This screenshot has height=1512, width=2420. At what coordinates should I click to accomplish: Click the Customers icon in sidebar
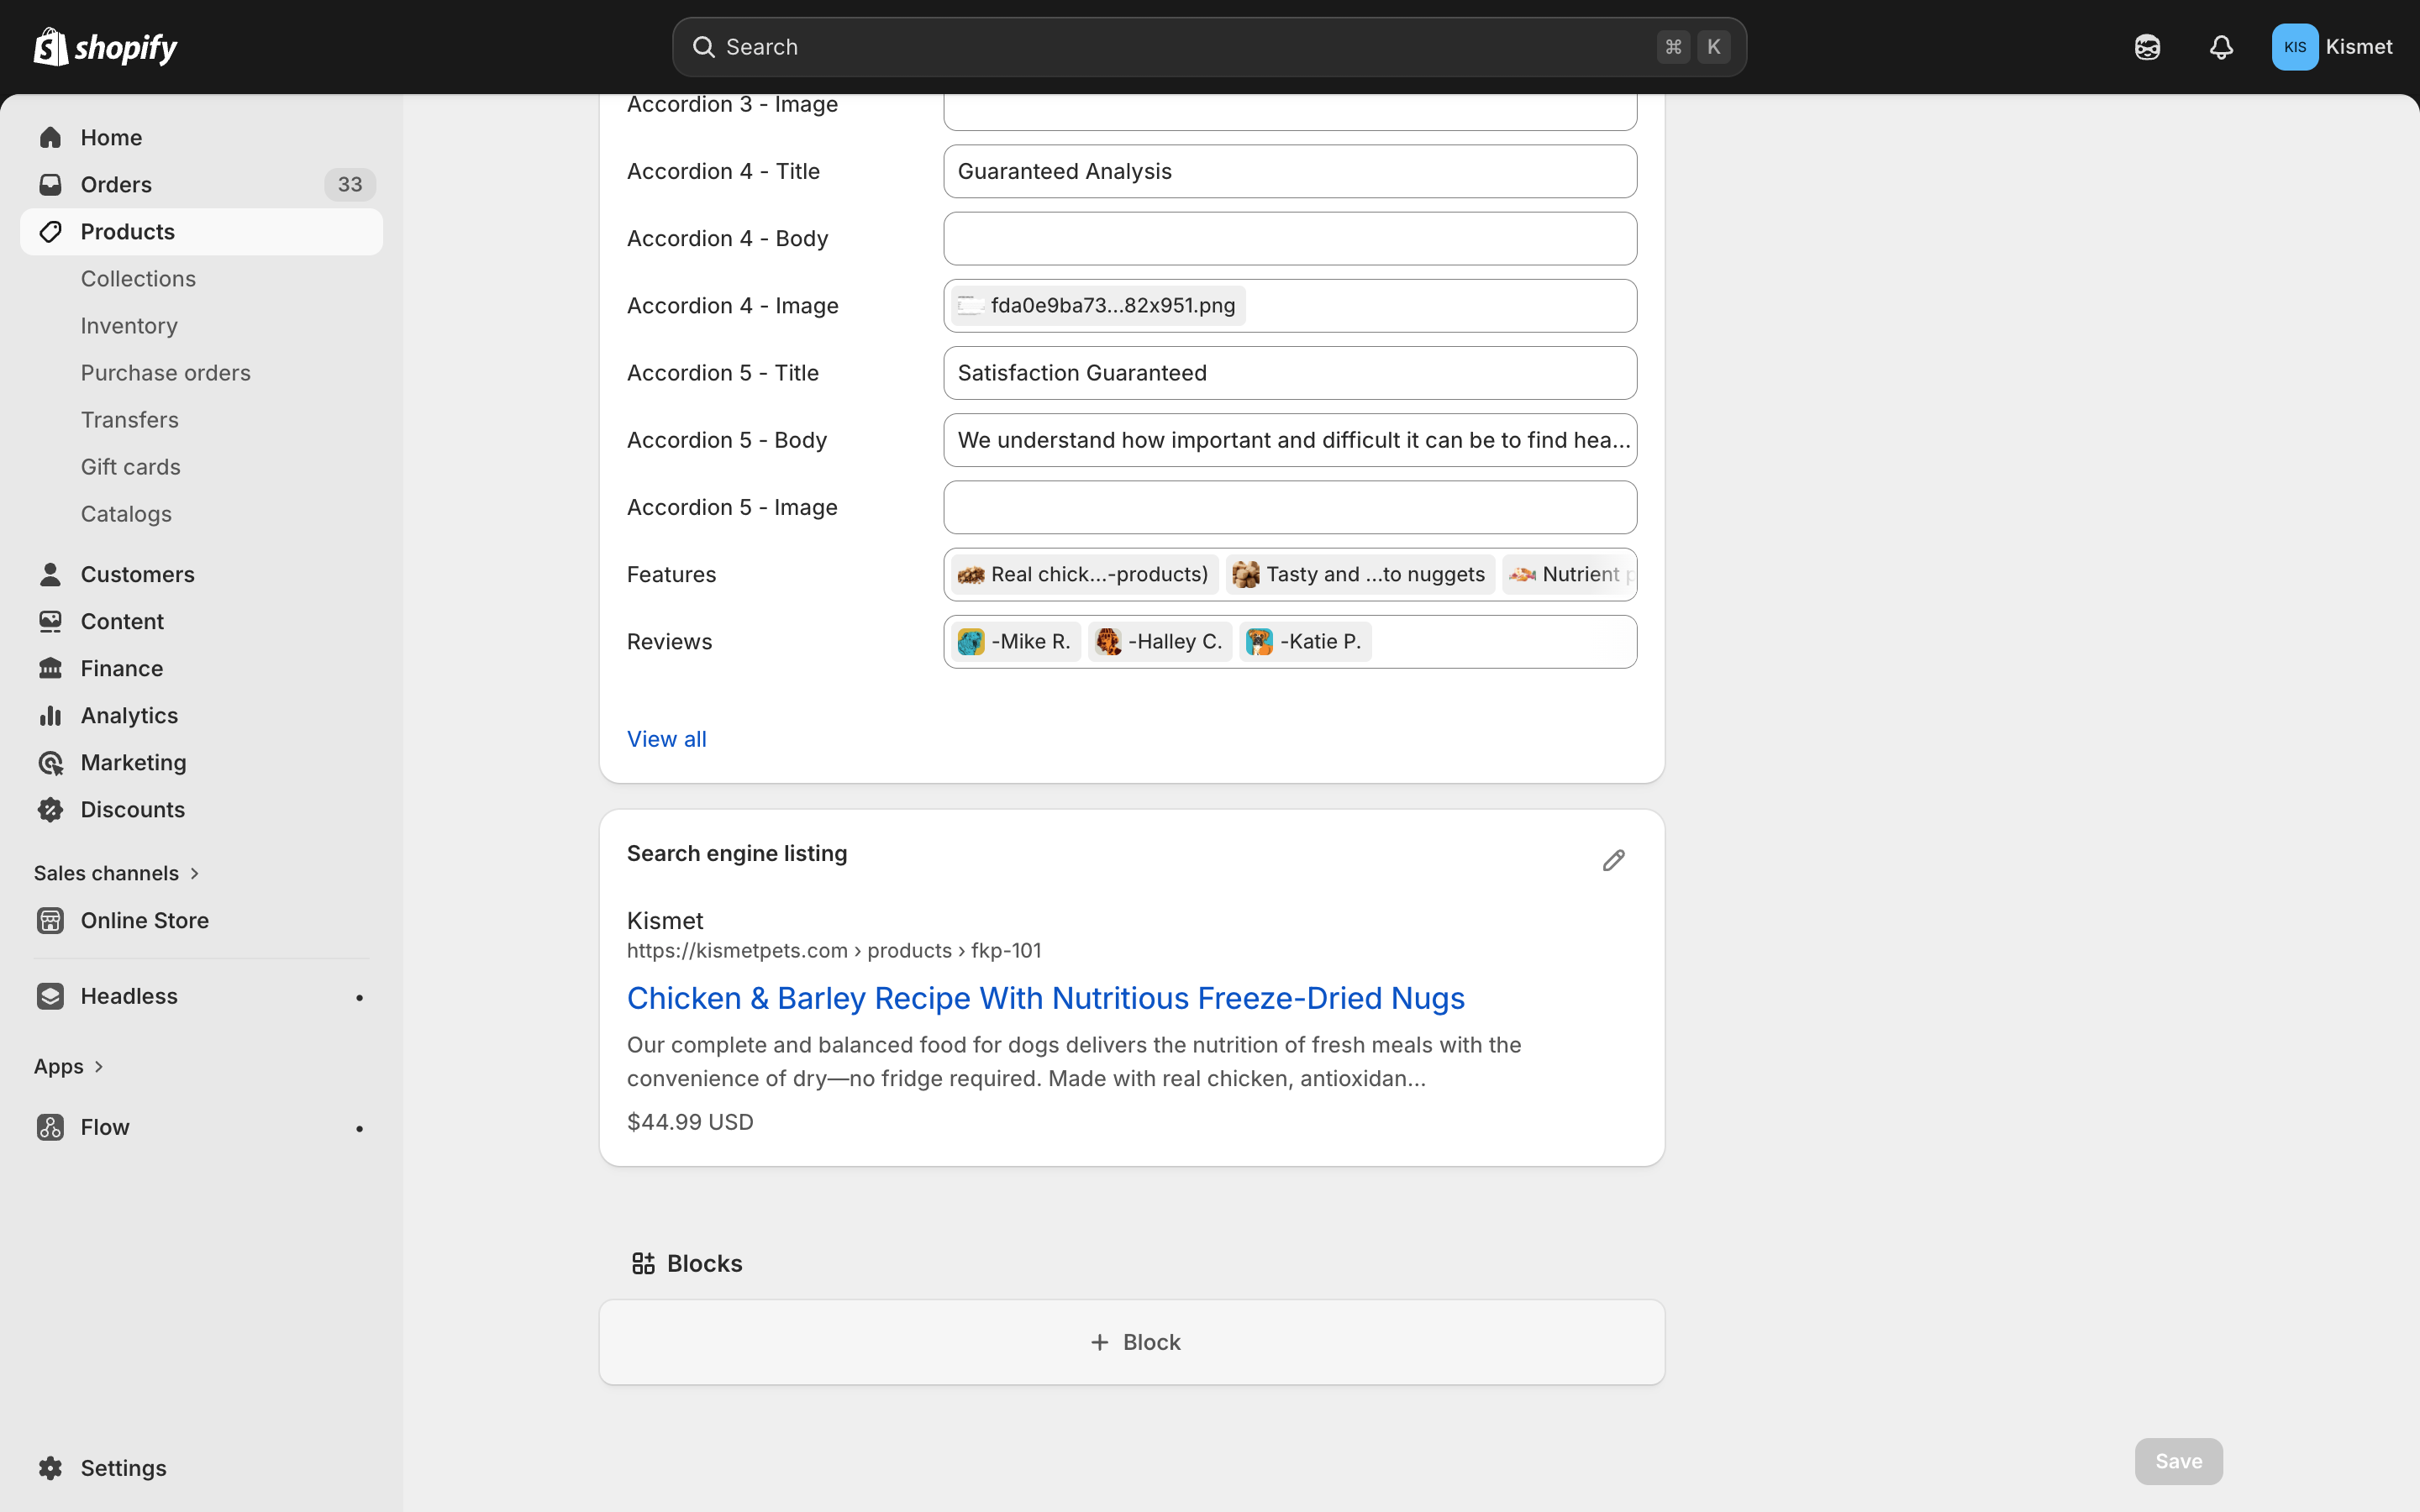tap(50, 574)
